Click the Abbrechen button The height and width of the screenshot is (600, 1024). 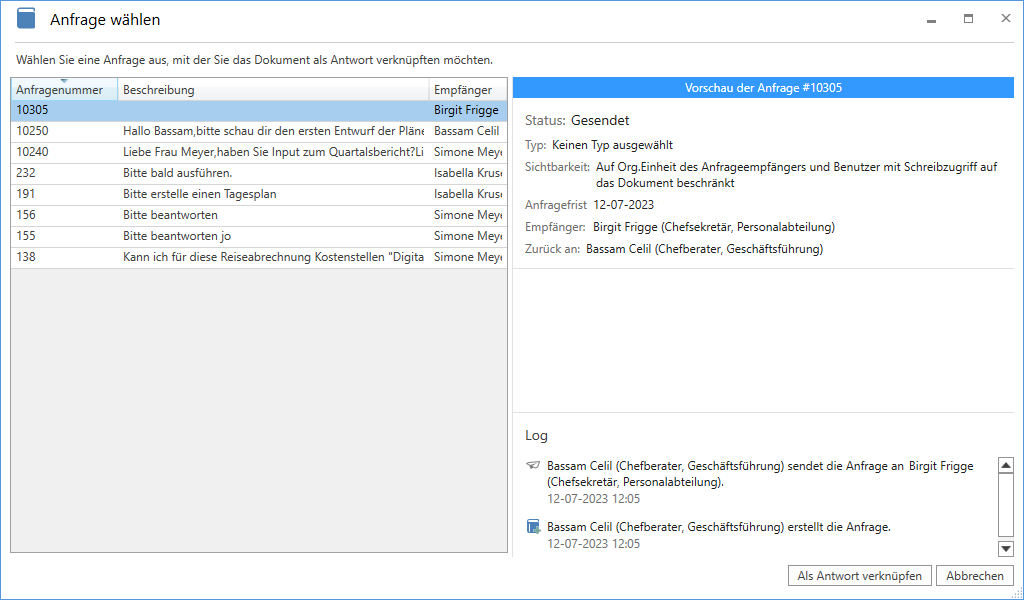pyautogui.click(x=974, y=576)
